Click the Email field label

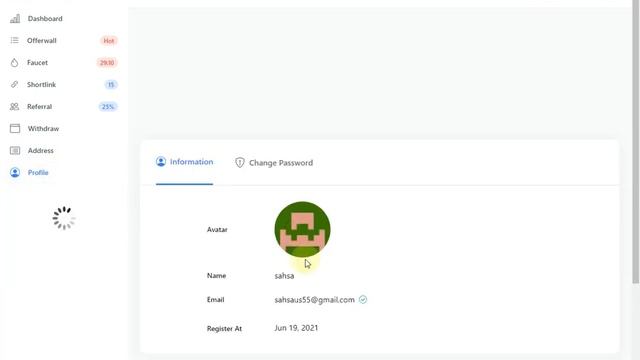coord(216,300)
